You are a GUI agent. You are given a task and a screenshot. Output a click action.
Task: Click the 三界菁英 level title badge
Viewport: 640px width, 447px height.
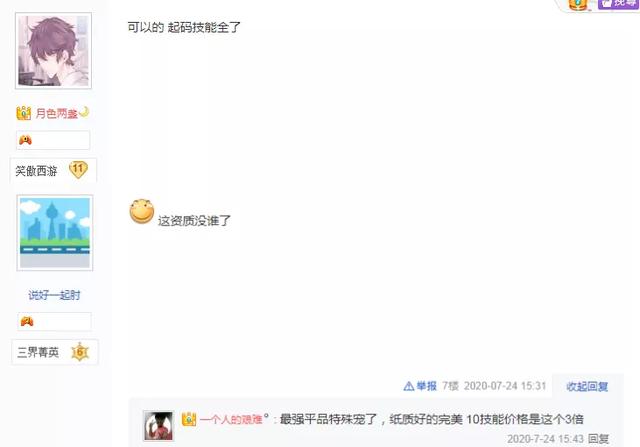coord(38,352)
